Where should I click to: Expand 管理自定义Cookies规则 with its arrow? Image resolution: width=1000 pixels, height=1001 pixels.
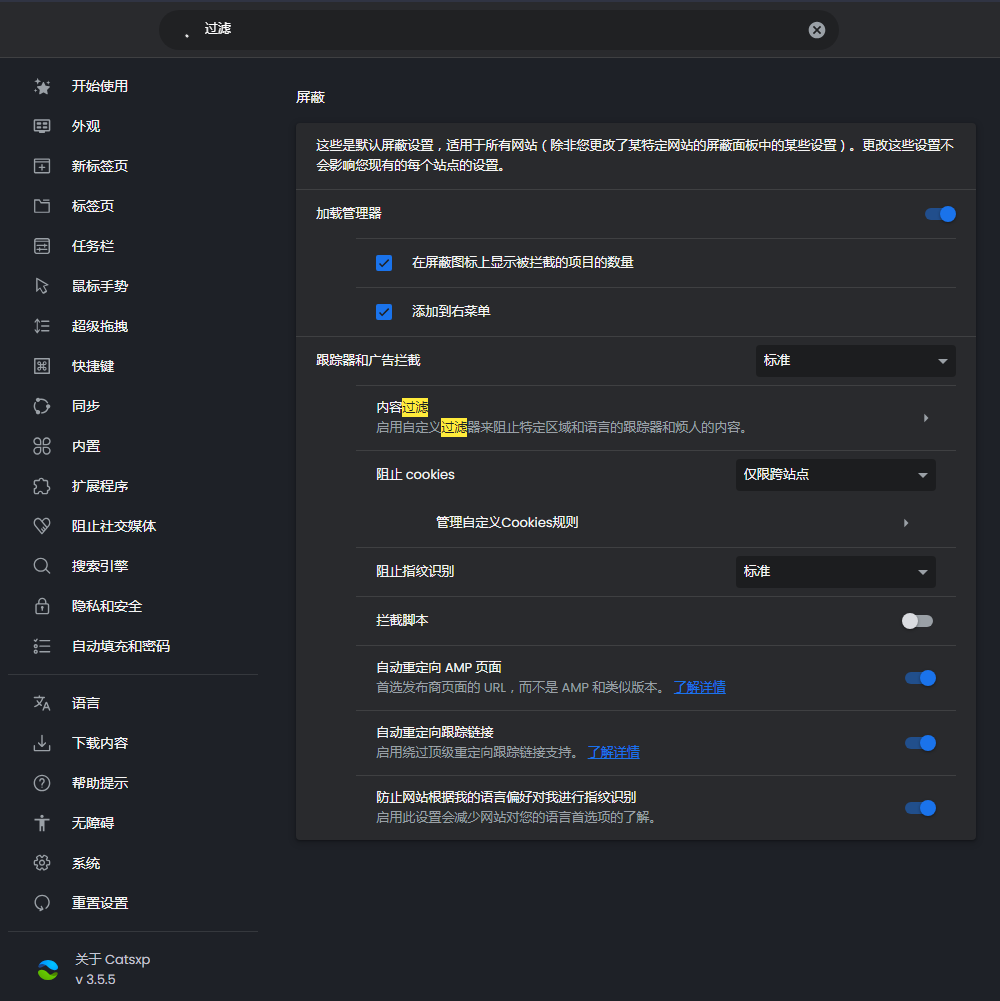tap(906, 523)
